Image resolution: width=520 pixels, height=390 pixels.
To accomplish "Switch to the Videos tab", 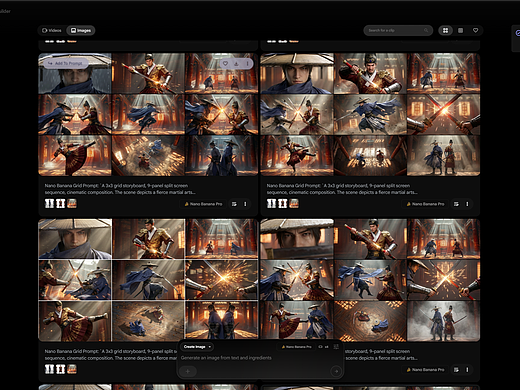I will pyautogui.click(x=52, y=30).
